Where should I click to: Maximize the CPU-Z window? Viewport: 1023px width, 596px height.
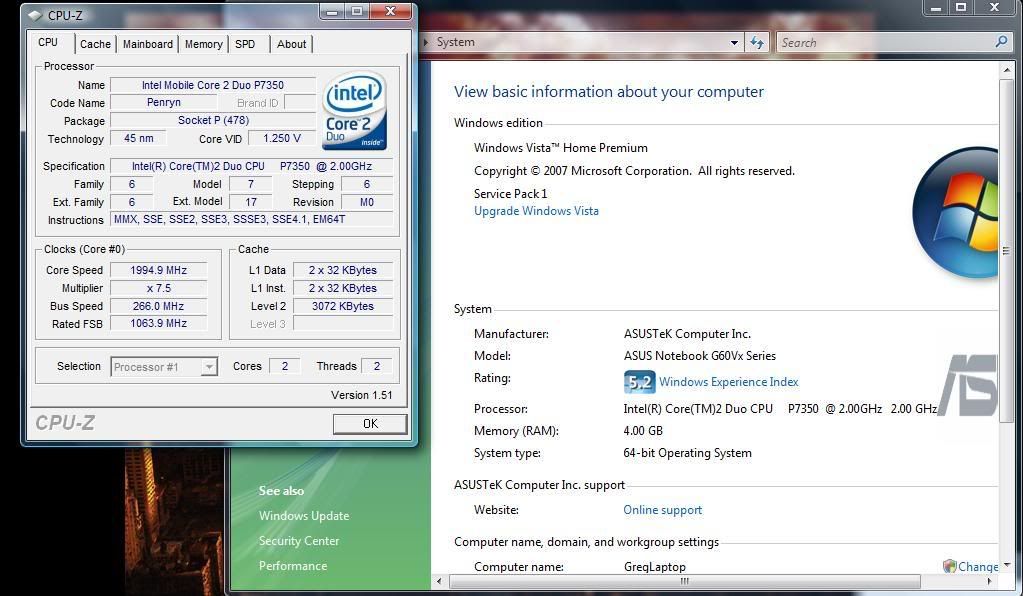(357, 11)
